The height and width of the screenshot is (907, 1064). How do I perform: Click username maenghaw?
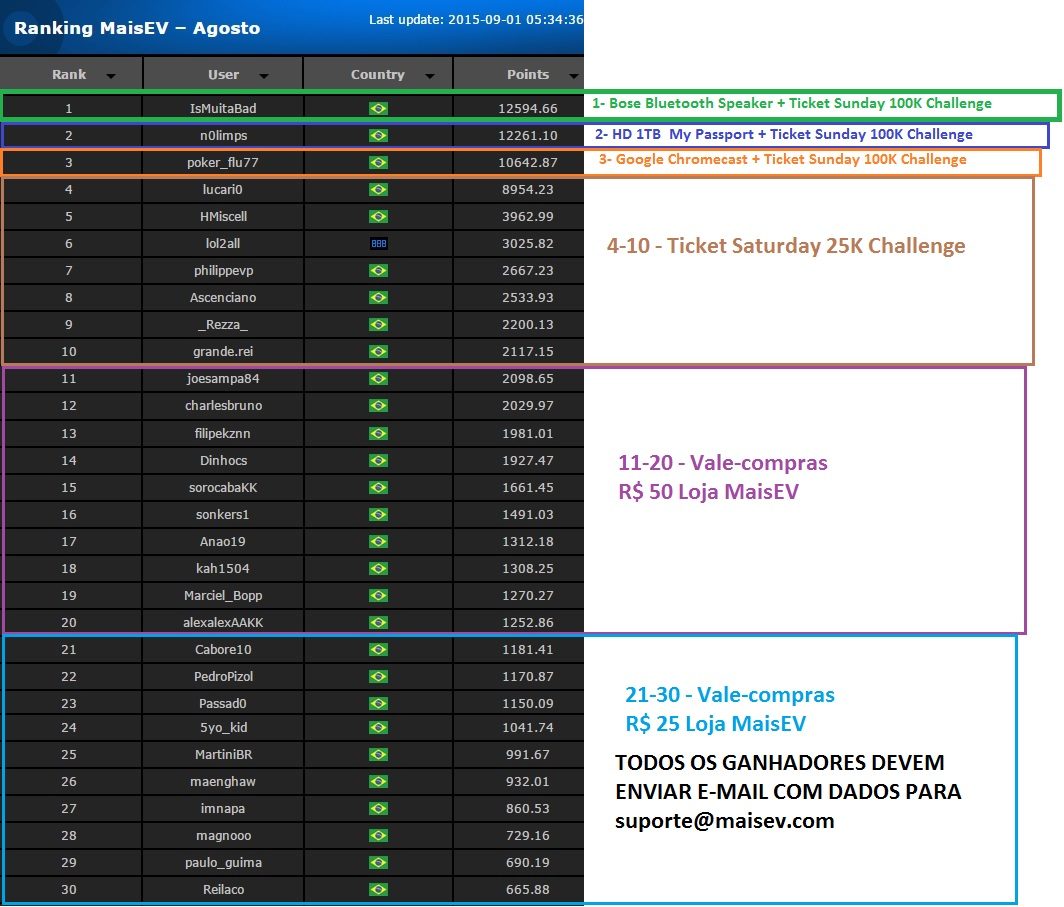(223, 781)
